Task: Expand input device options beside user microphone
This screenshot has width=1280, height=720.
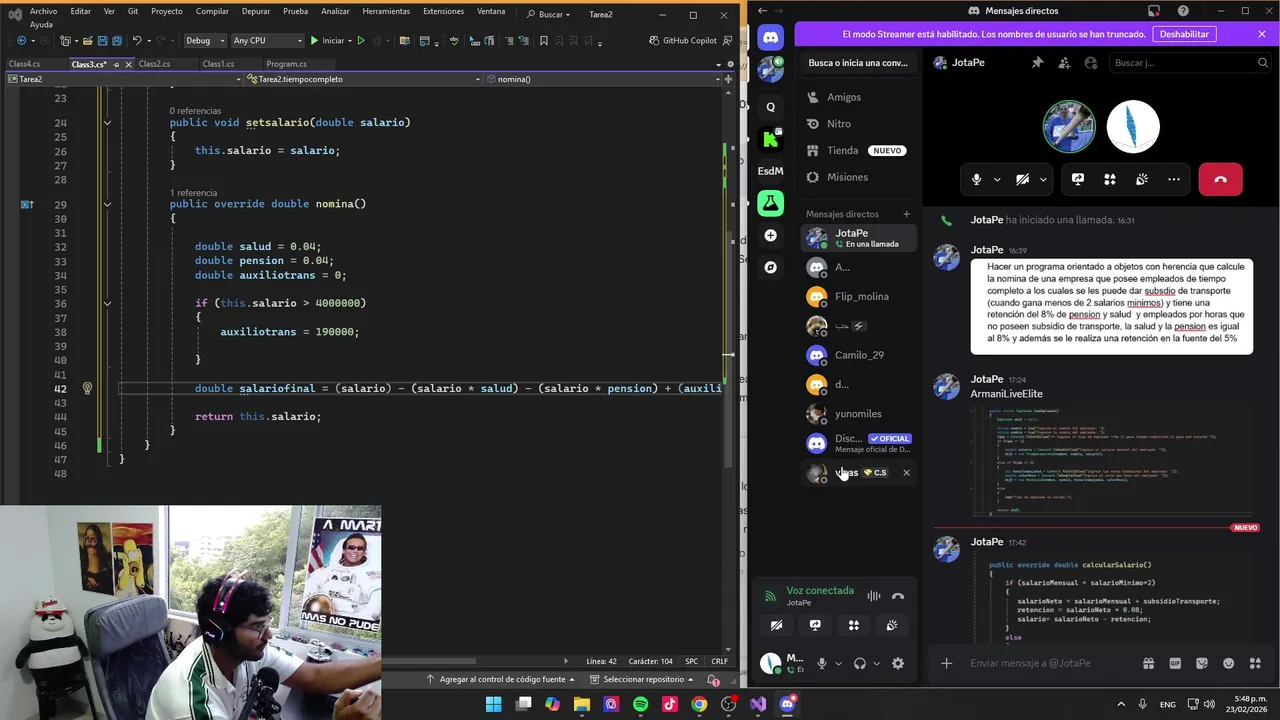Action: click(x=838, y=664)
